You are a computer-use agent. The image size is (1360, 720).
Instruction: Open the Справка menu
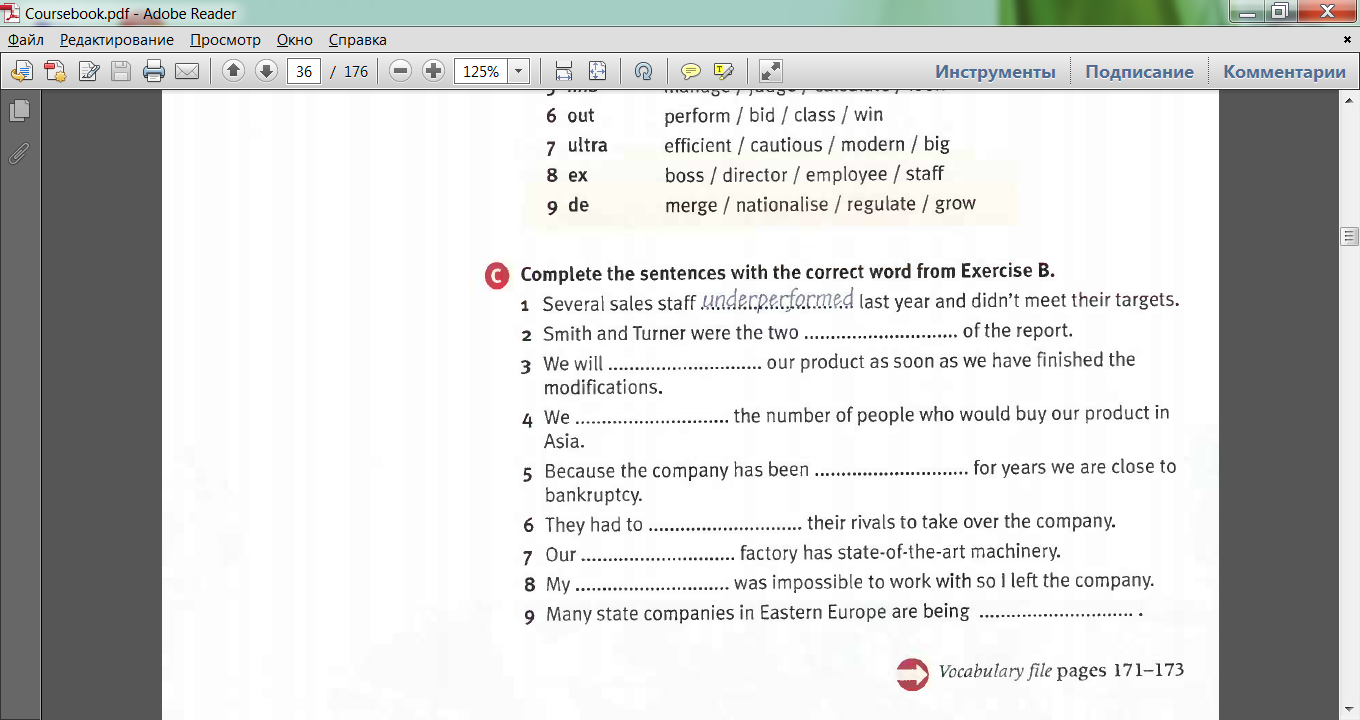pyautogui.click(x=357, y=40)
